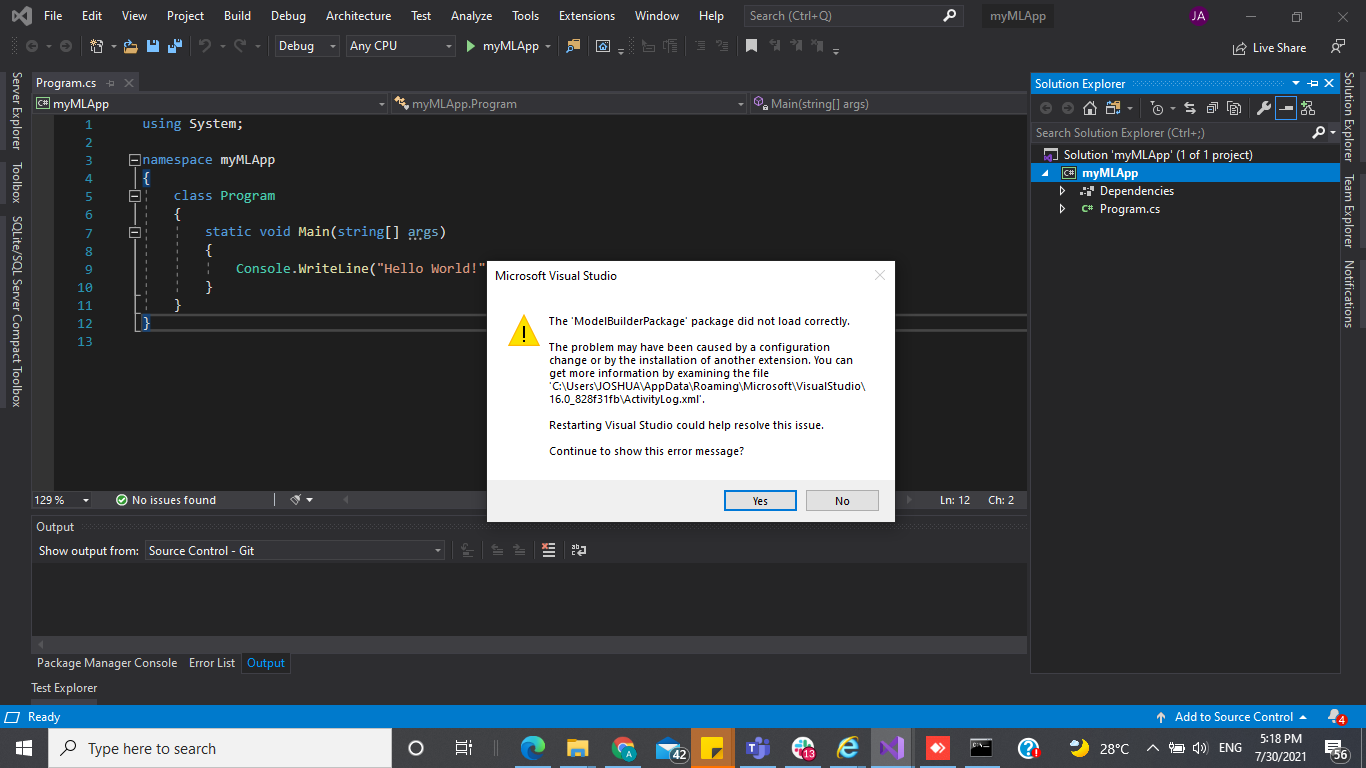Click the Save All icon
Screen dimensions: 1366x768
174,46
